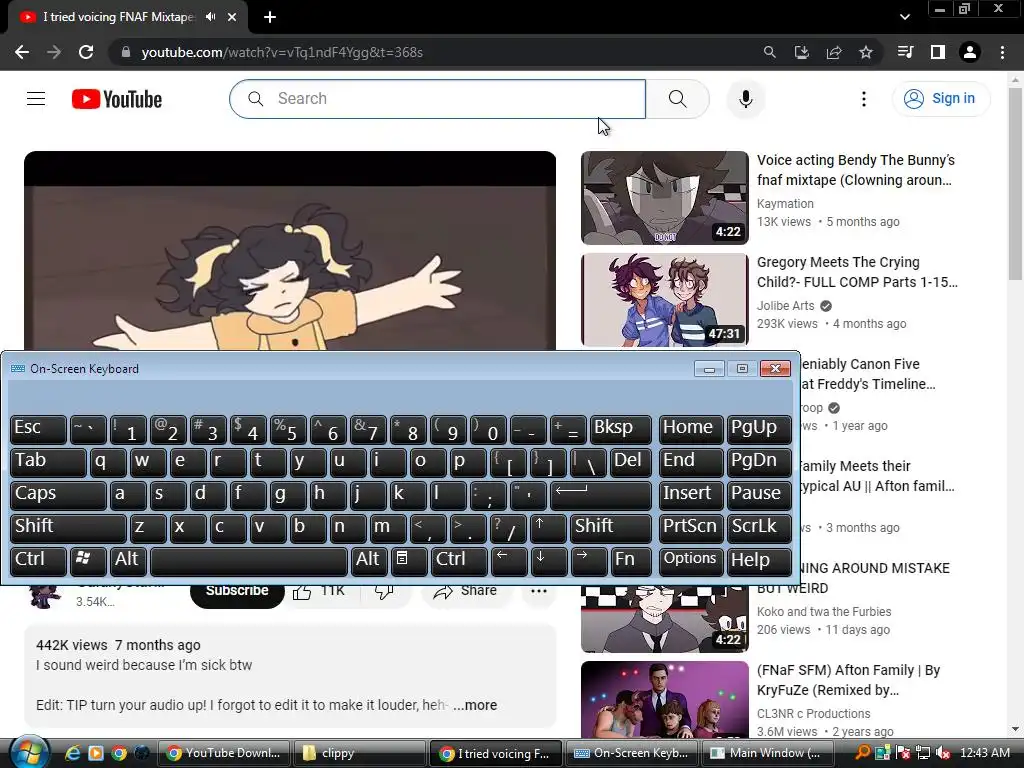
Task: Open YouTube settings three-dot menu
Action: point(864,99)
